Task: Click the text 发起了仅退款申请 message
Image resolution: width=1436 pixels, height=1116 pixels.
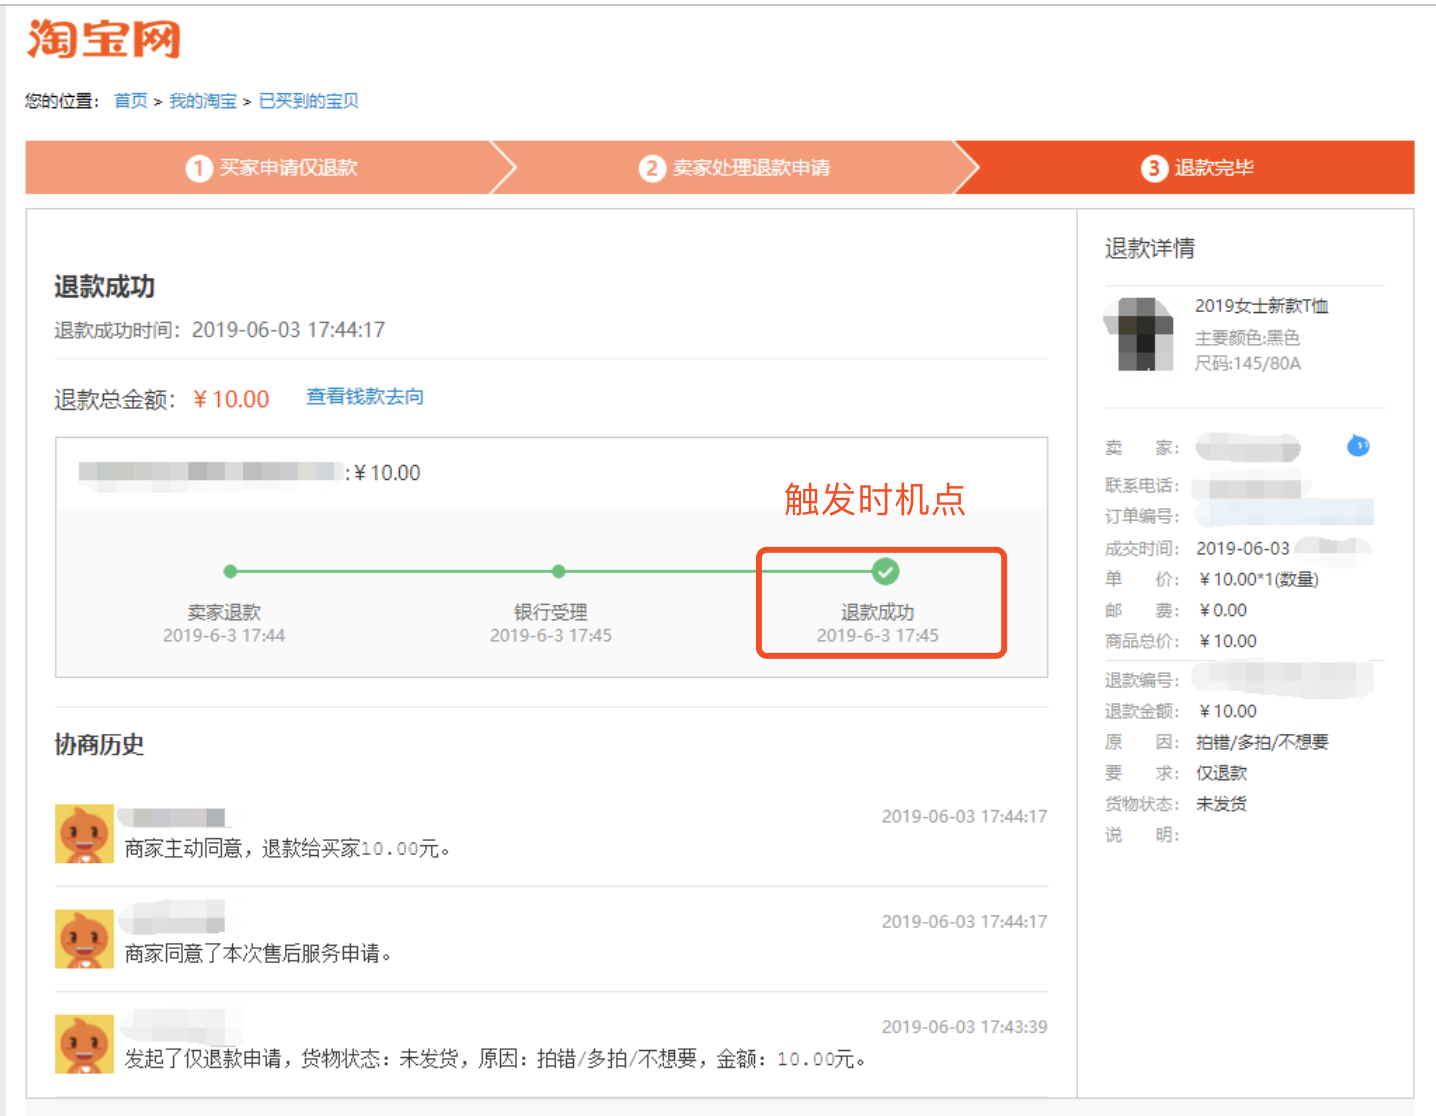Action: point(495,1058)
